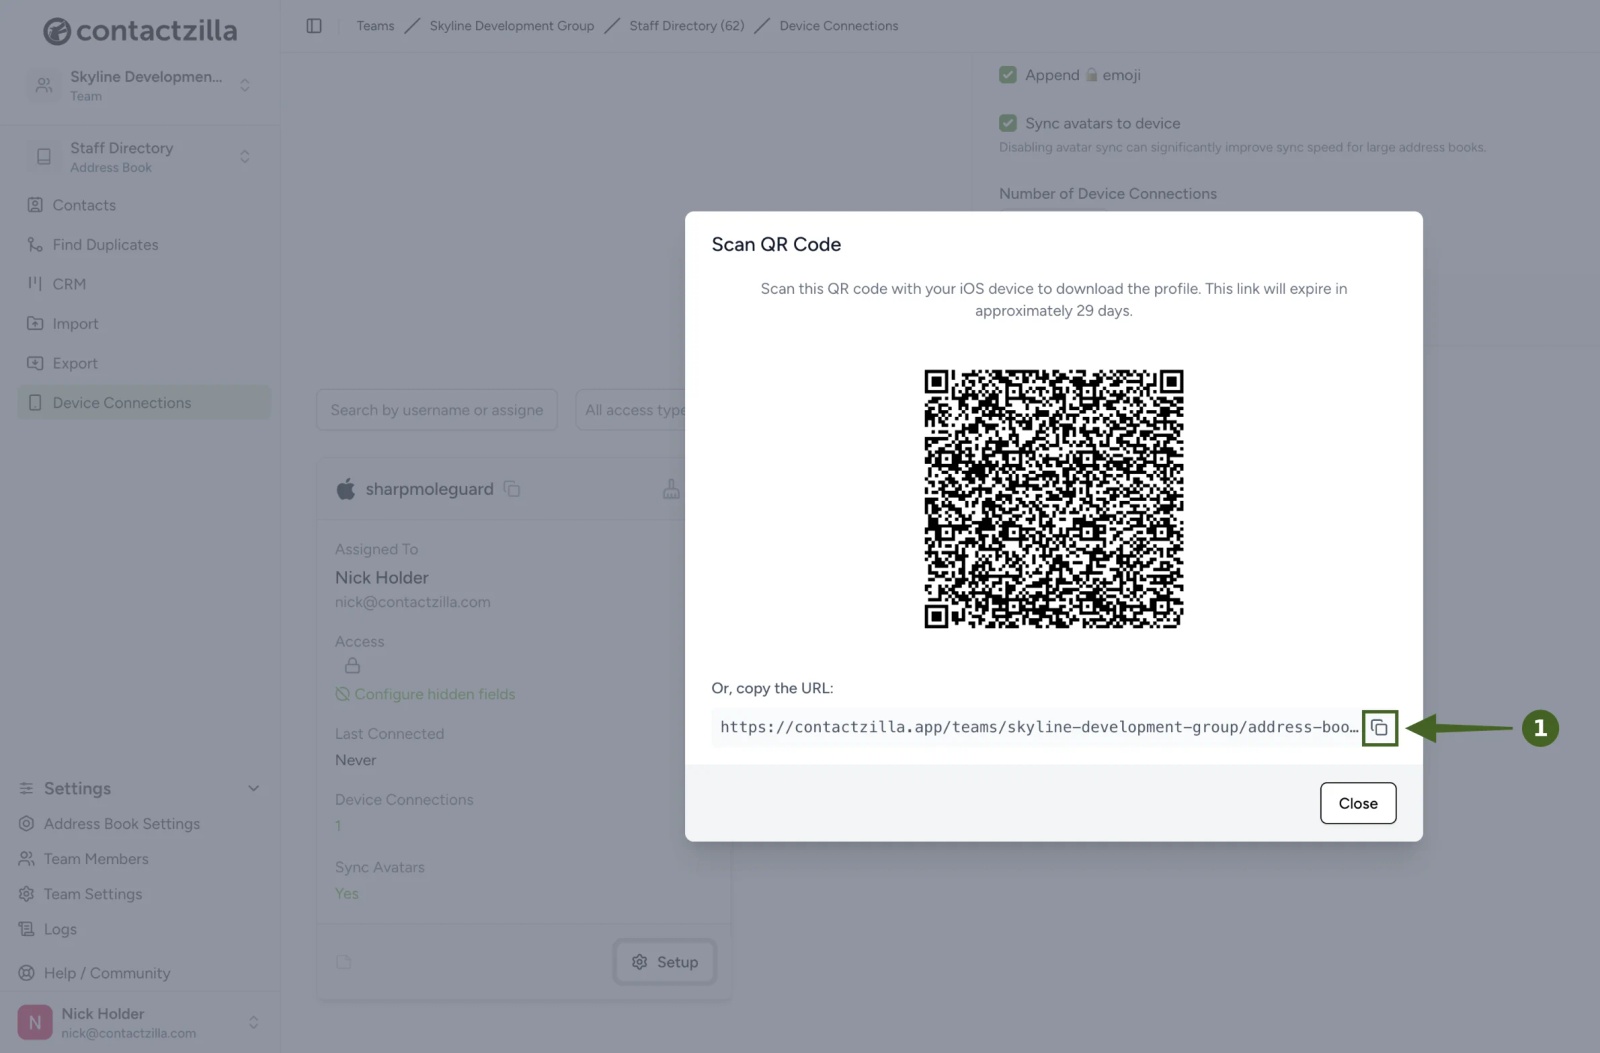Open Team Settings
Screen dimensions: 1600x1053
coord(93,894)
